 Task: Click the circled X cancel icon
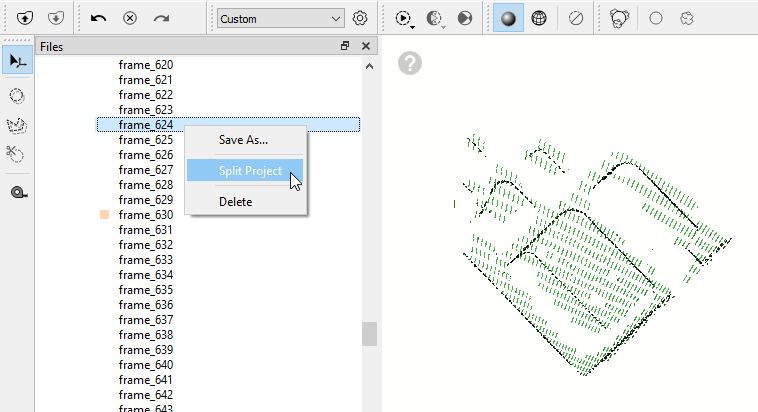(130, 18)
